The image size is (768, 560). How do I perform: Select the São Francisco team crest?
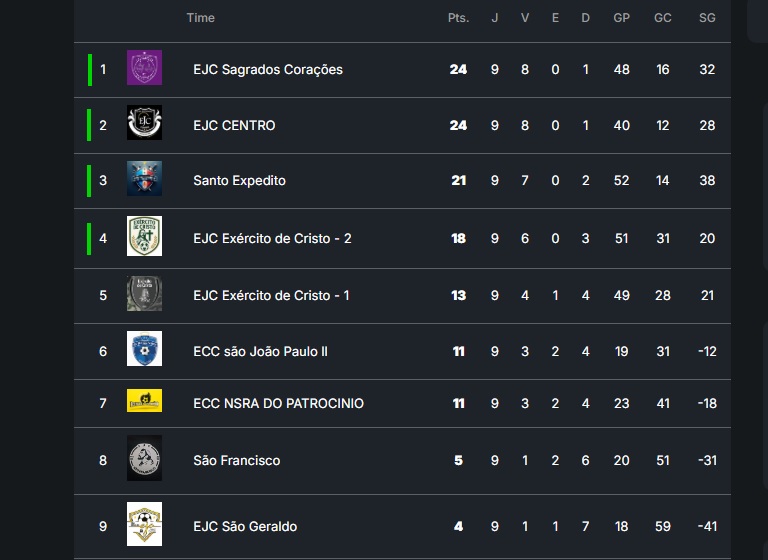(144, 459)
